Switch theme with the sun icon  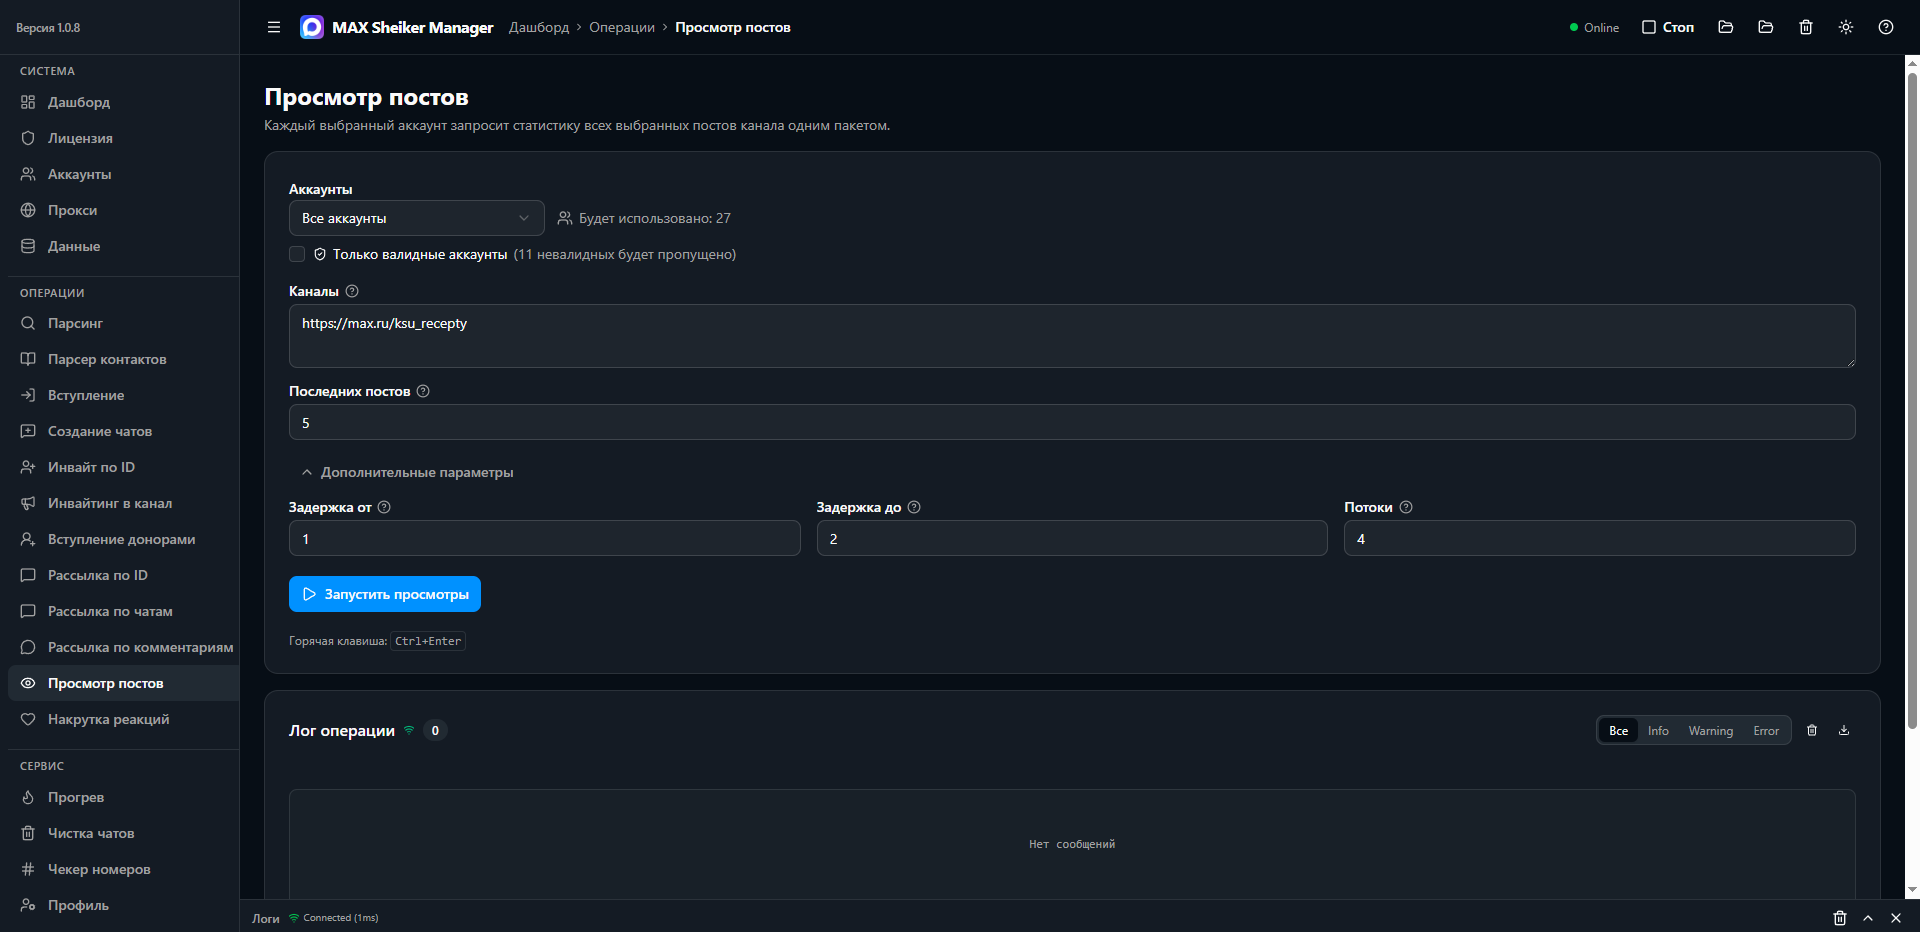click(1846, 27)
